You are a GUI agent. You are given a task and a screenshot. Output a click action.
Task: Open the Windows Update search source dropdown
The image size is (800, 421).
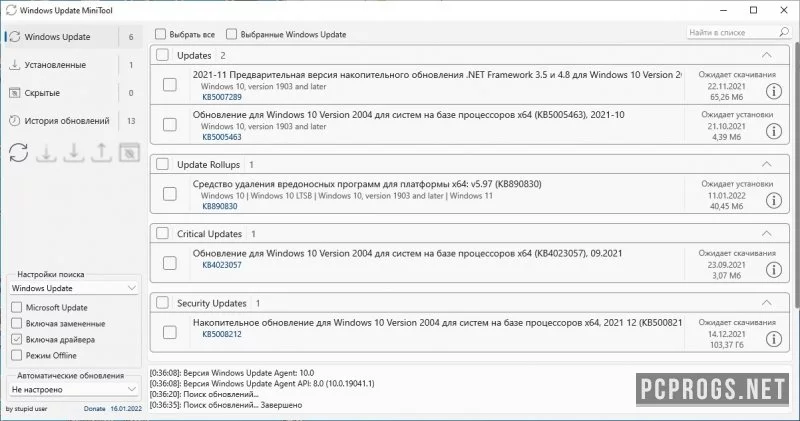pyautogui.click(x=74, y=288)
